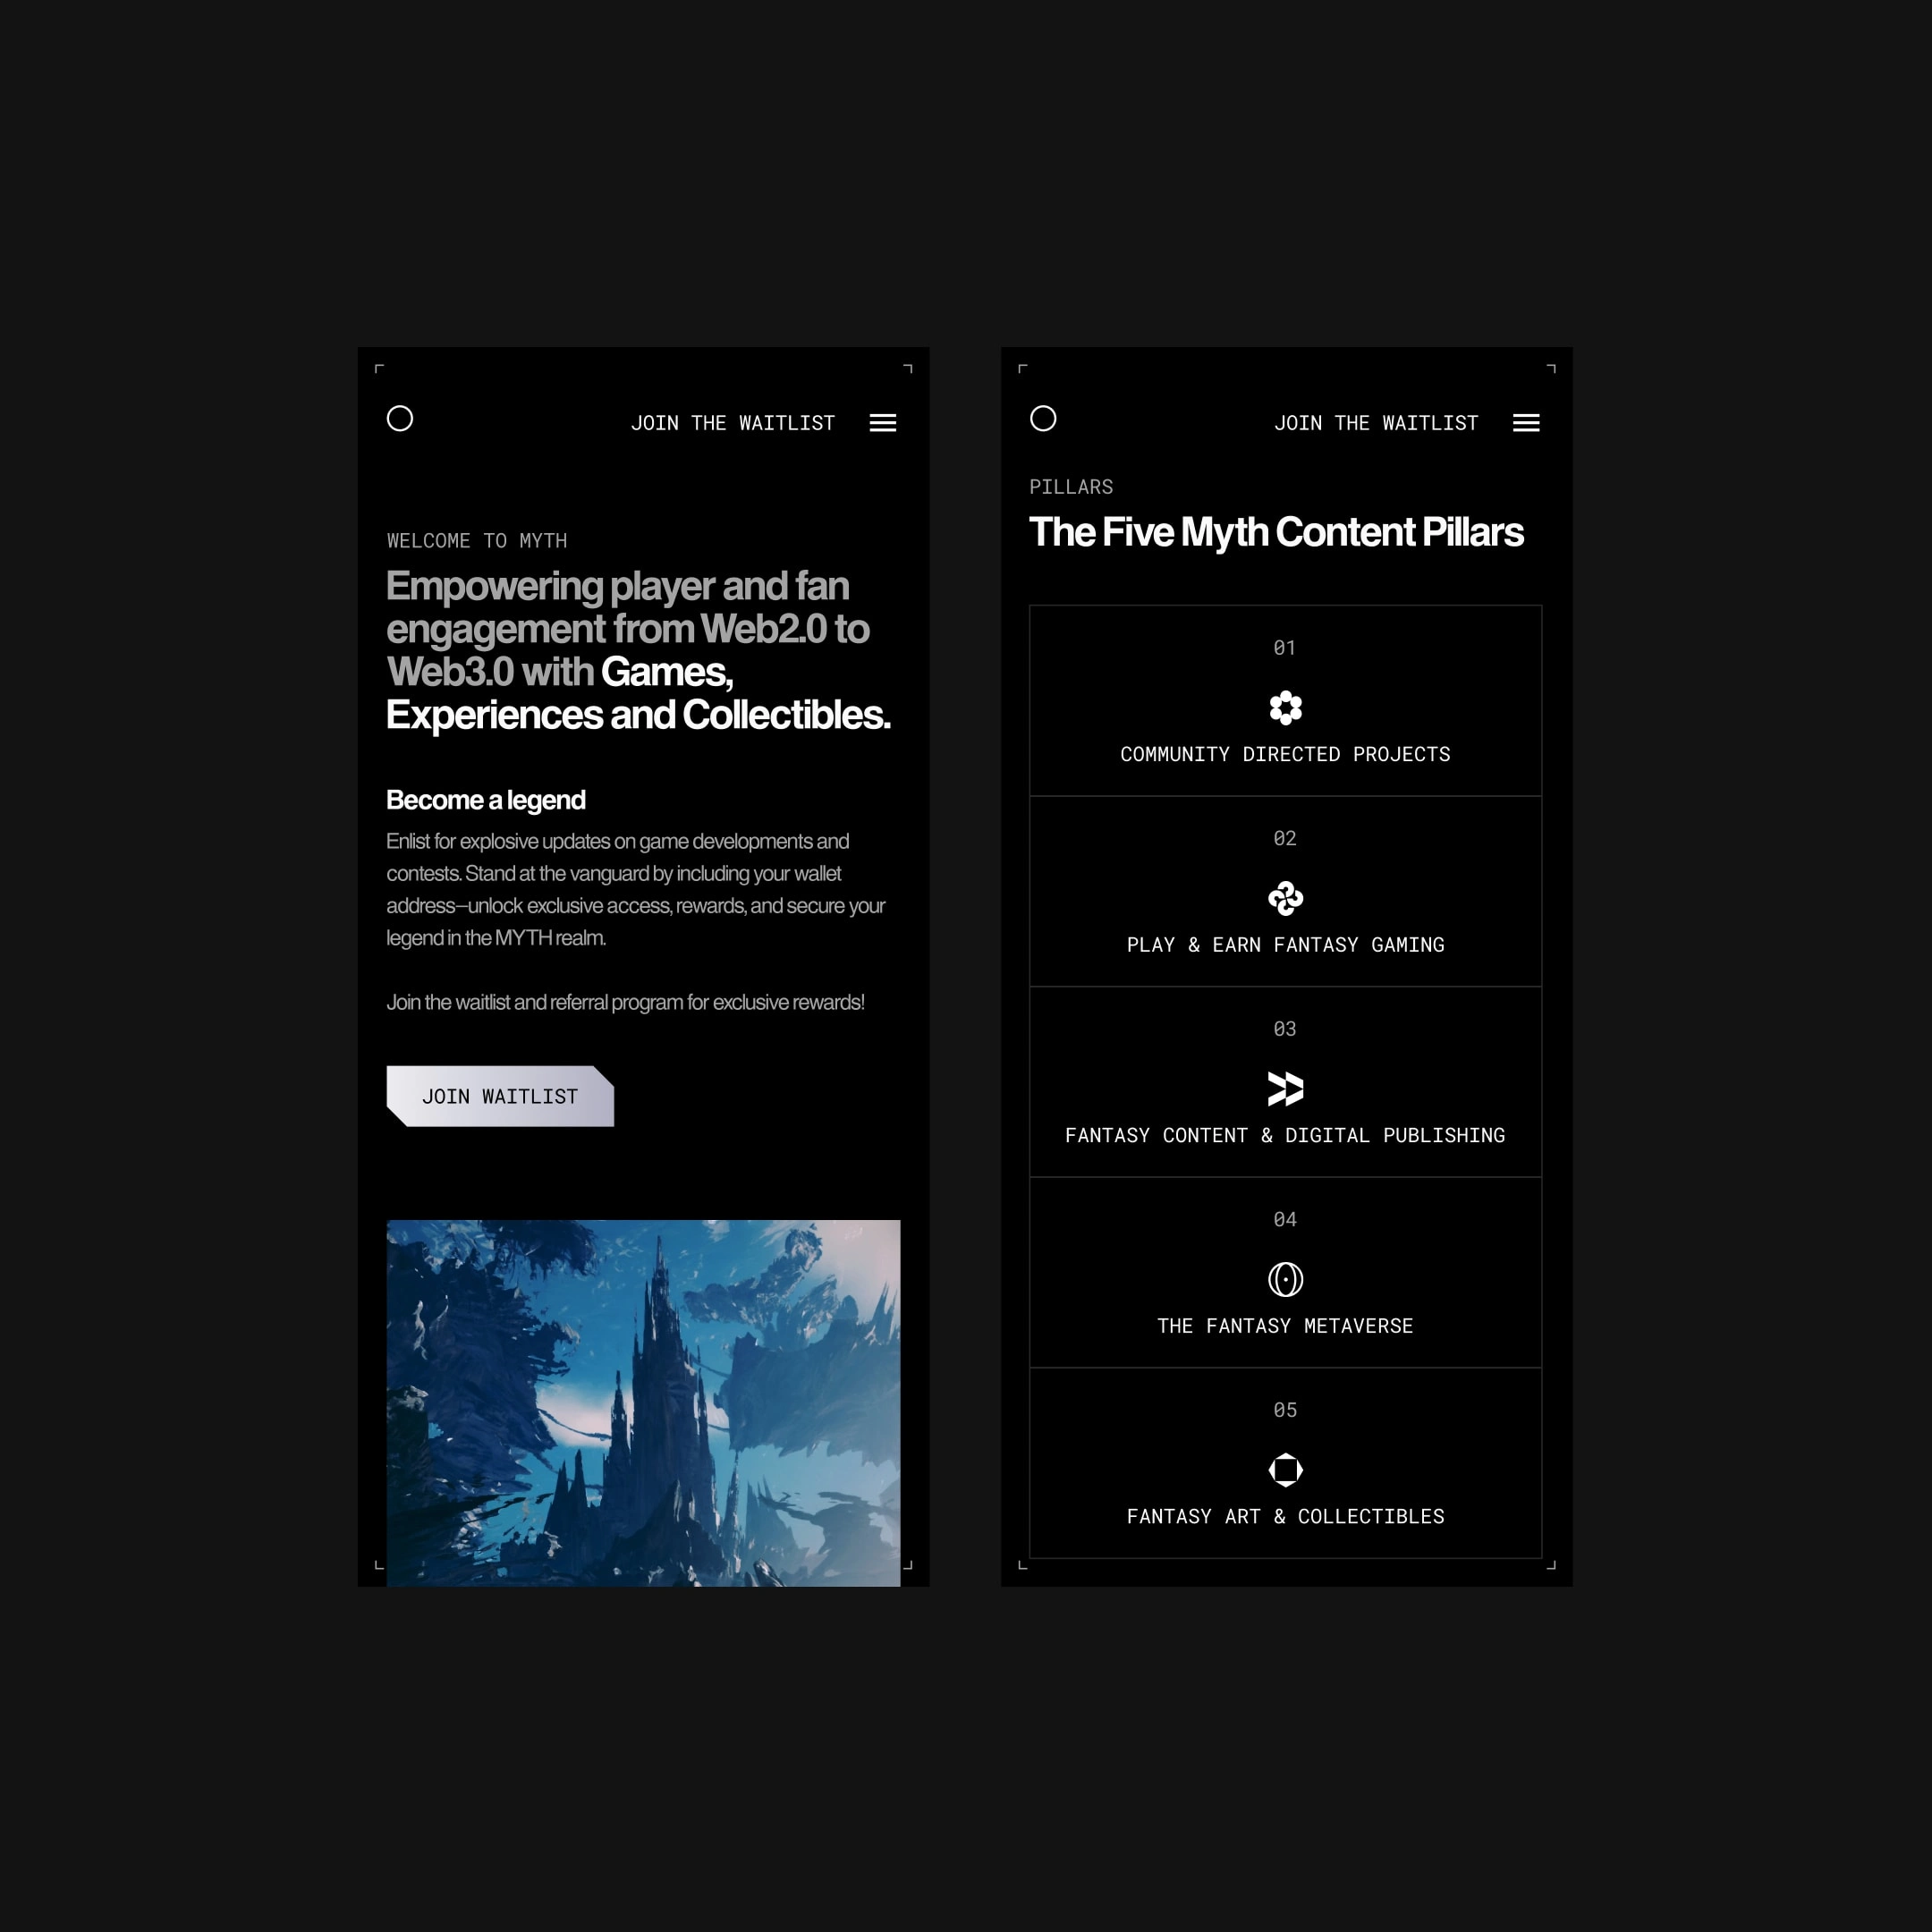Viewport: 1932px width, 1932px height.
Task: Click the Fantasy Metaverse circular icon
Action: pos(1284,1279)
